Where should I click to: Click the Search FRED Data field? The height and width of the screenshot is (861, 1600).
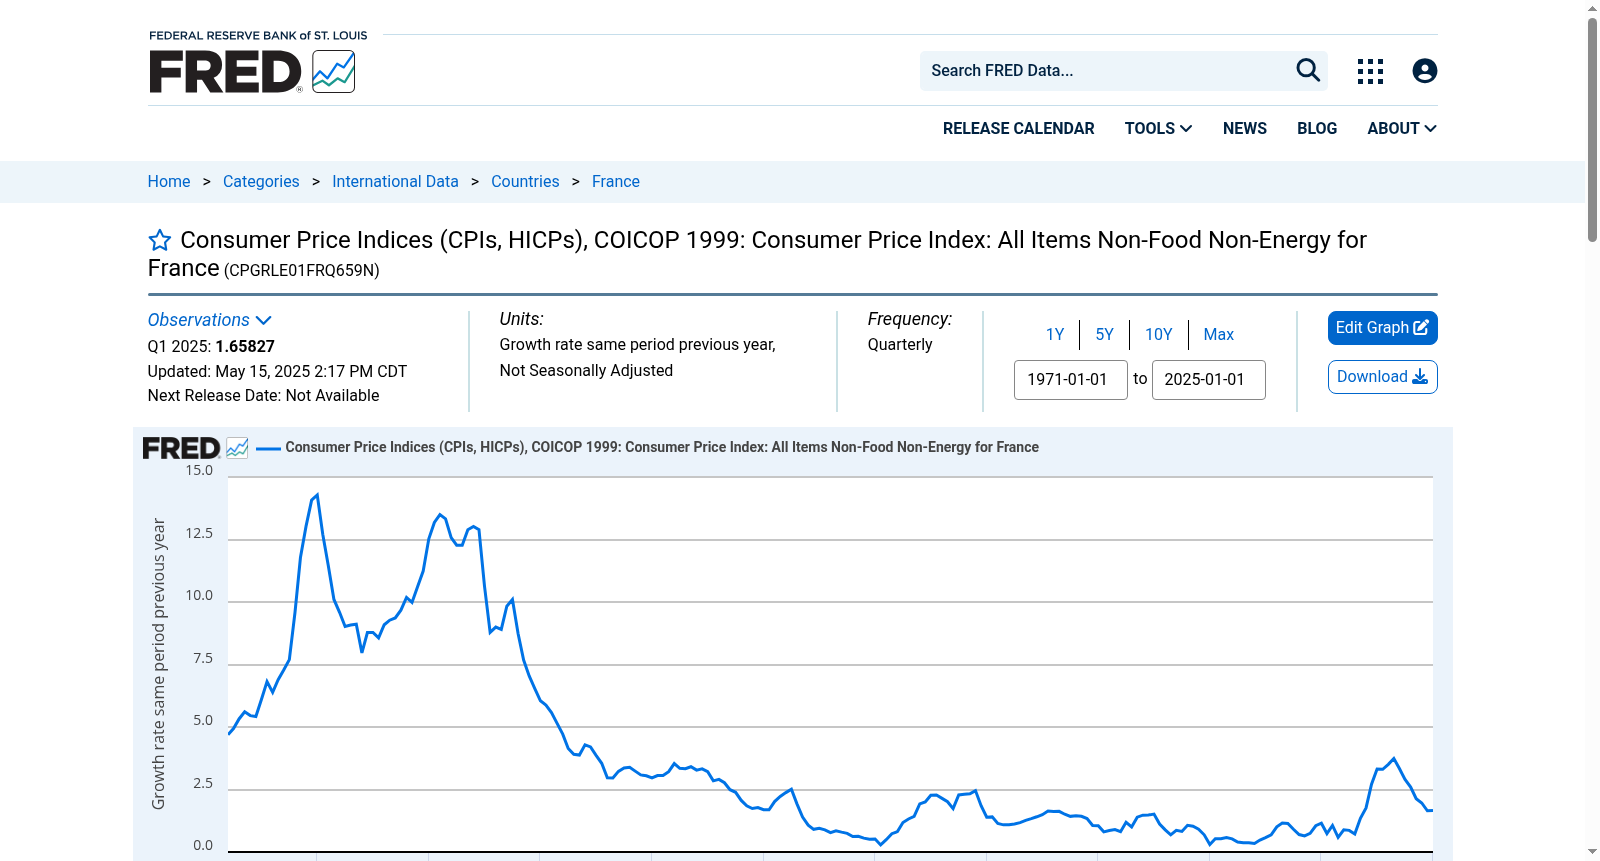tap(1105, 71)
